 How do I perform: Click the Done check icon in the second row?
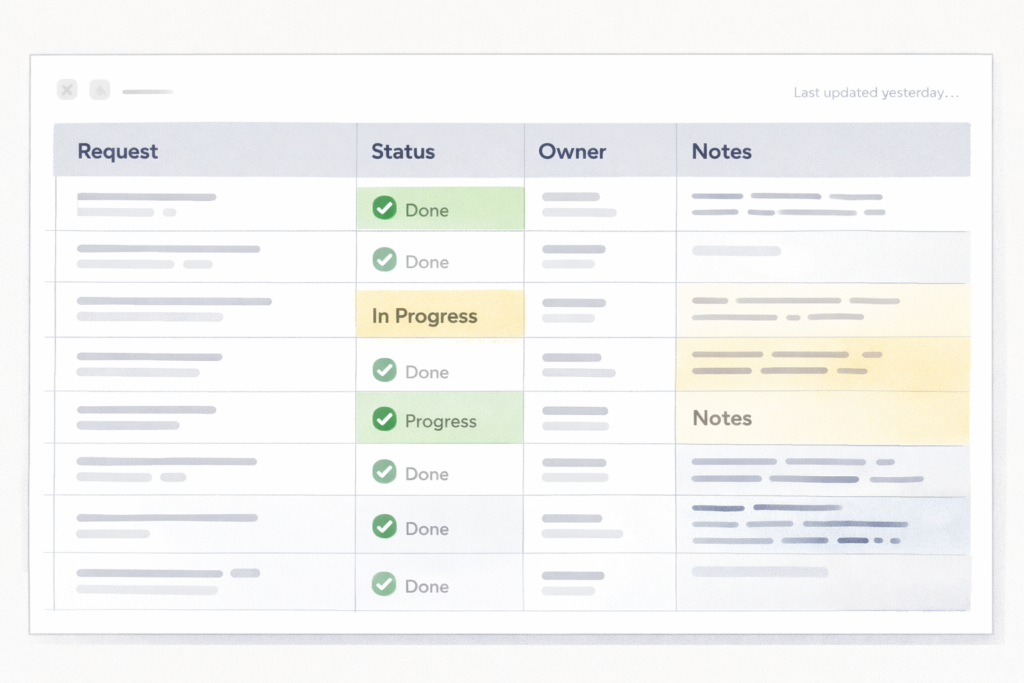click(384, 260)
